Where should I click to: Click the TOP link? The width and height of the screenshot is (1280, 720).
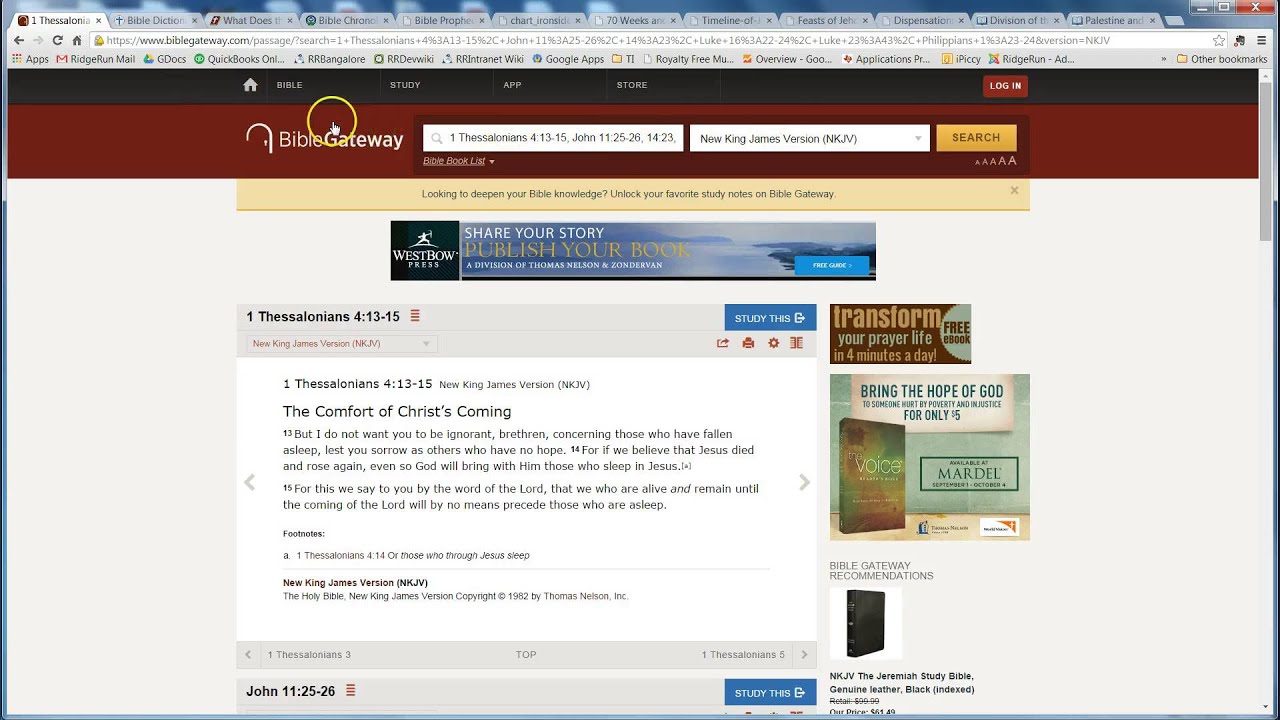(x=526, y=655)
